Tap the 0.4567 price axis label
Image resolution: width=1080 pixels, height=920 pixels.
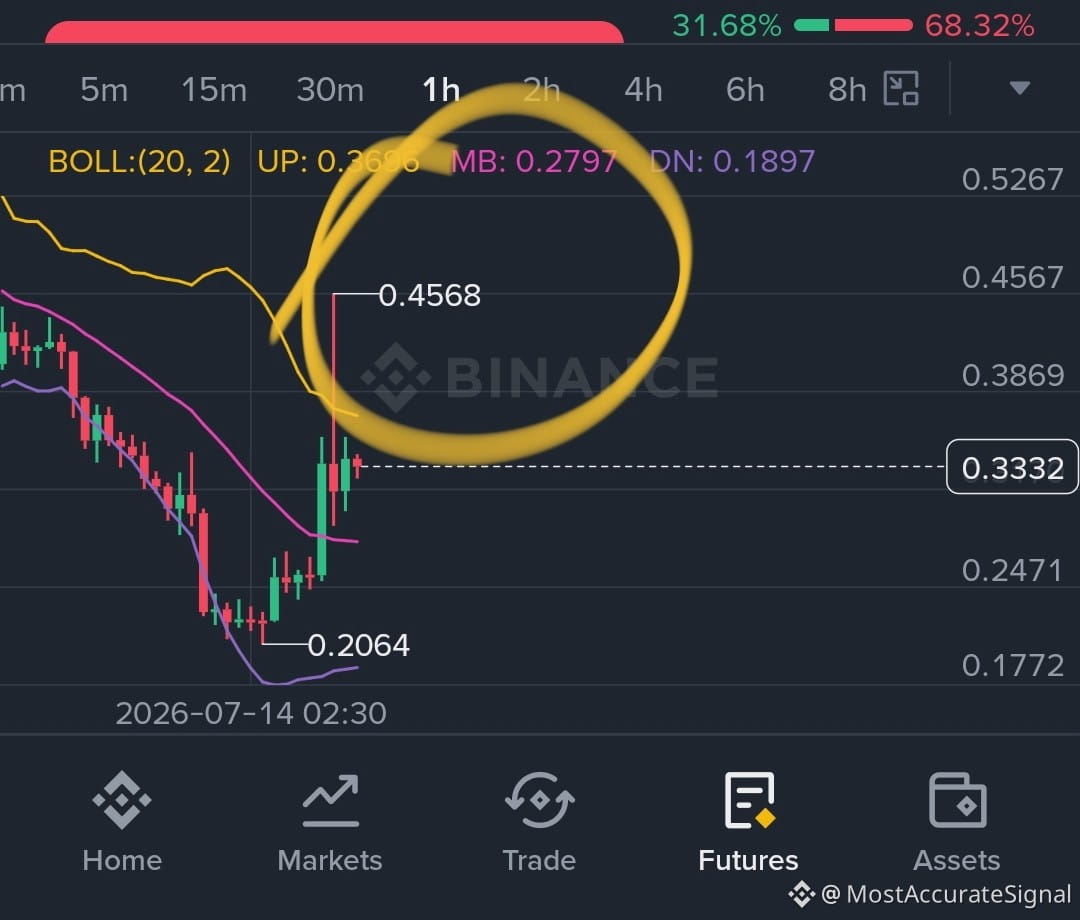coord(1012,278)
